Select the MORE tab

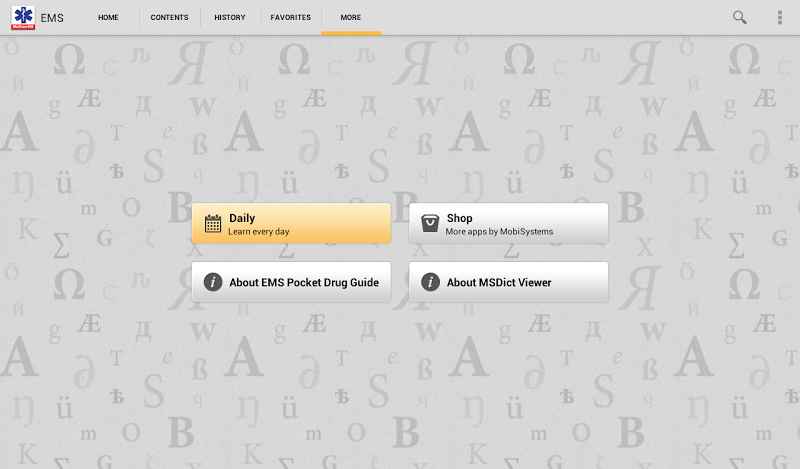pyautogui.click(x=351, y=17)
